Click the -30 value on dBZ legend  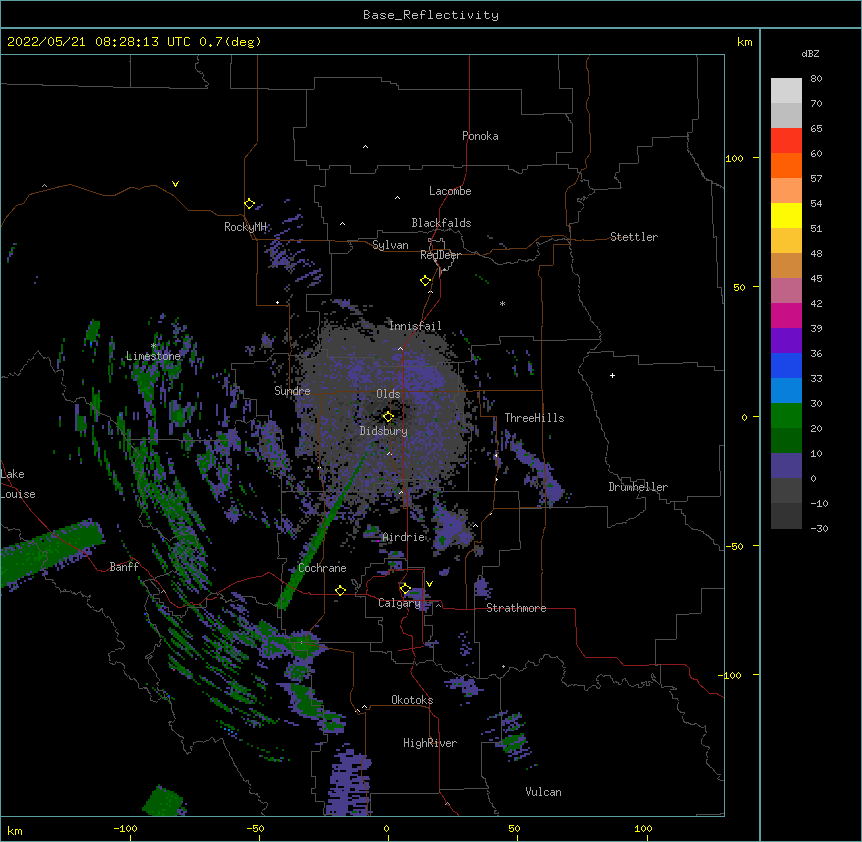point(819,528)
